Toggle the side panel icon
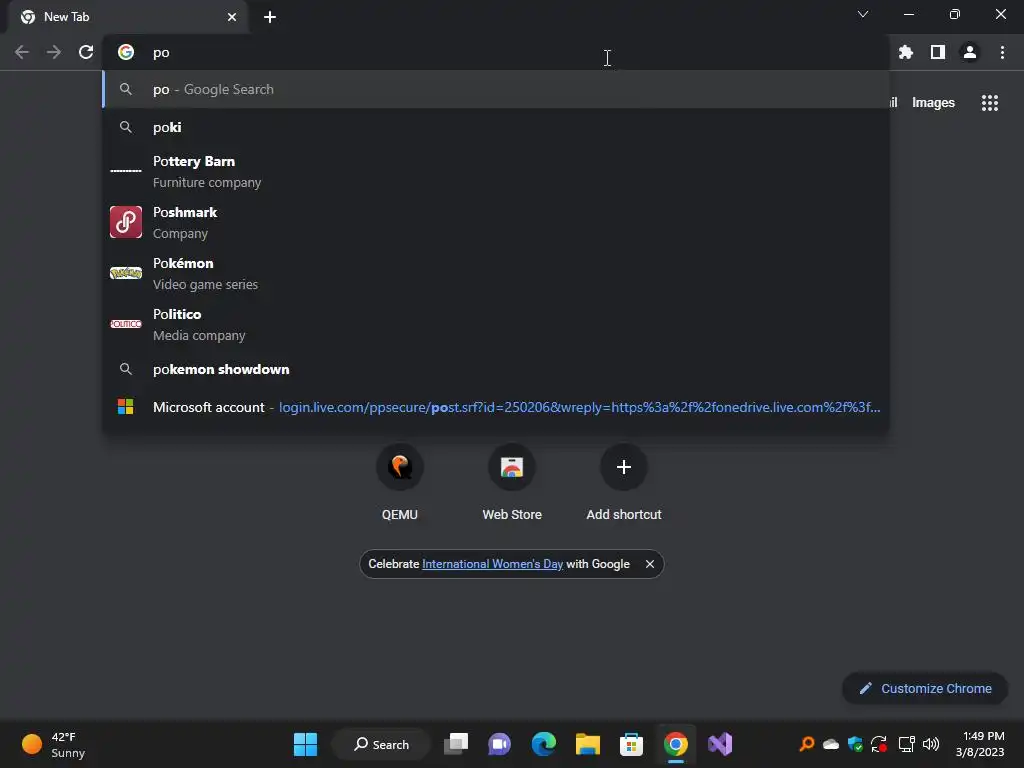 pyautogui.click(x=938, y=52)
